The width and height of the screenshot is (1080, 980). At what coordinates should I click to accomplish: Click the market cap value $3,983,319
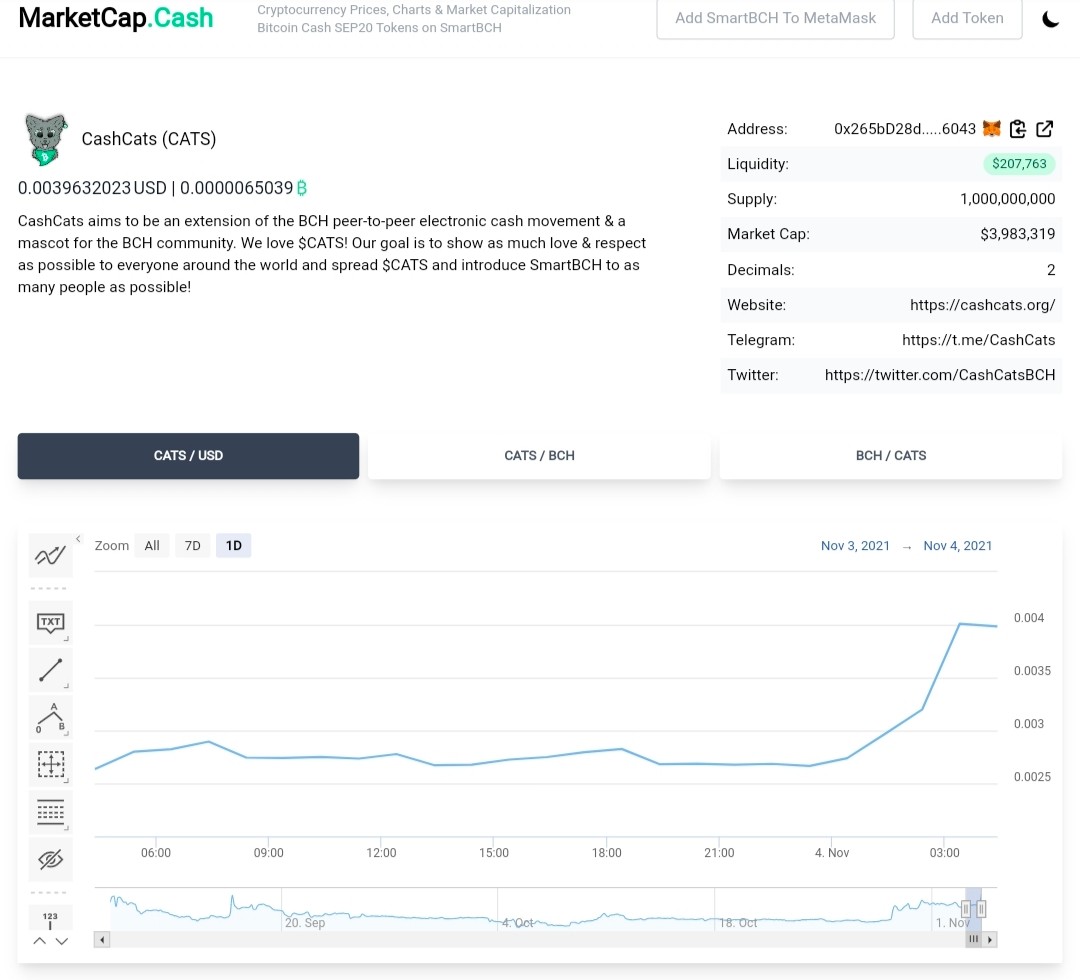pos(1017,234)
